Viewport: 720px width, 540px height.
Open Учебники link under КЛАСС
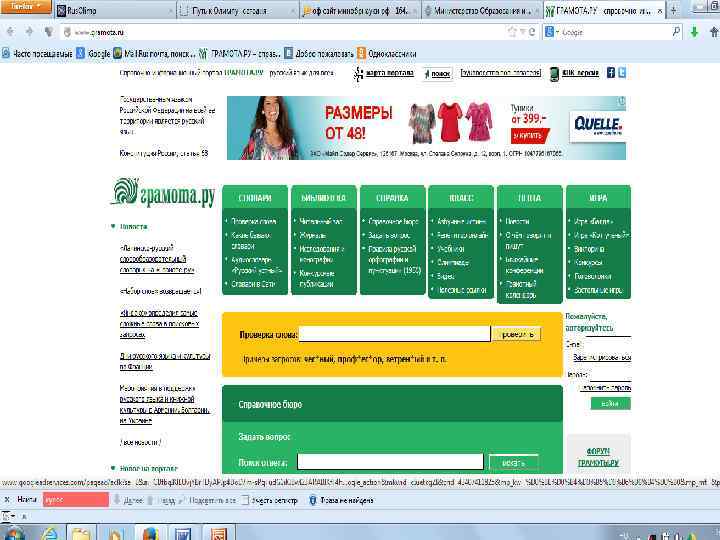tap(450, 249)
